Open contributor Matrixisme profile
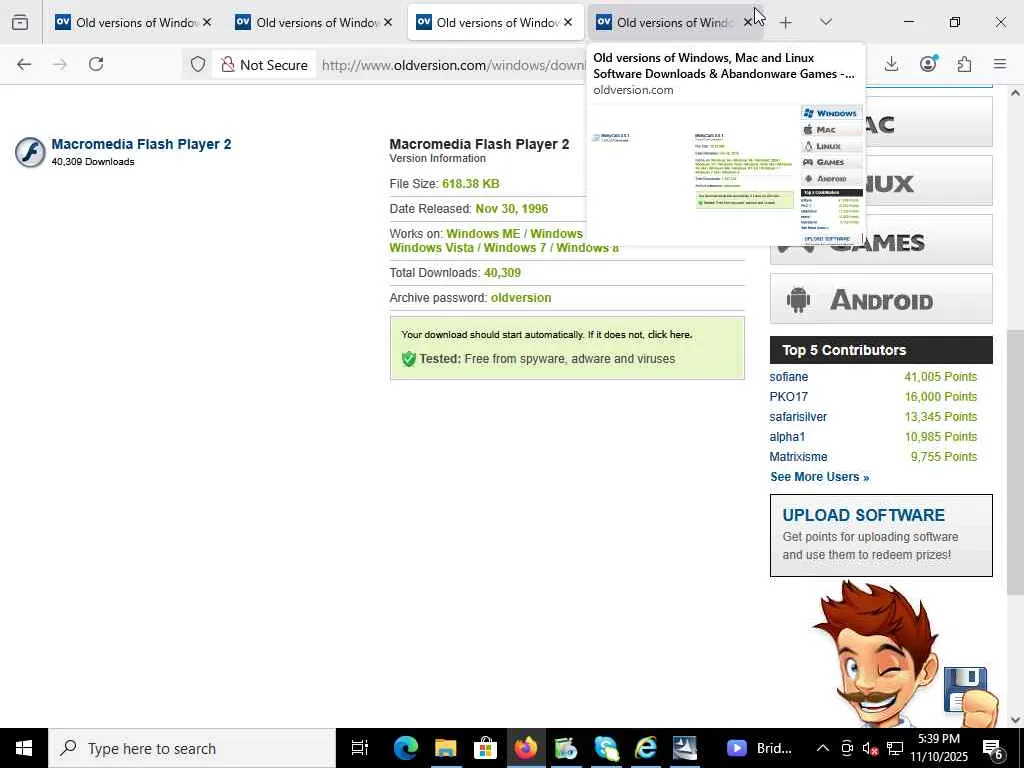Viewport: 1024px width, 768px height. pos(798,456)
